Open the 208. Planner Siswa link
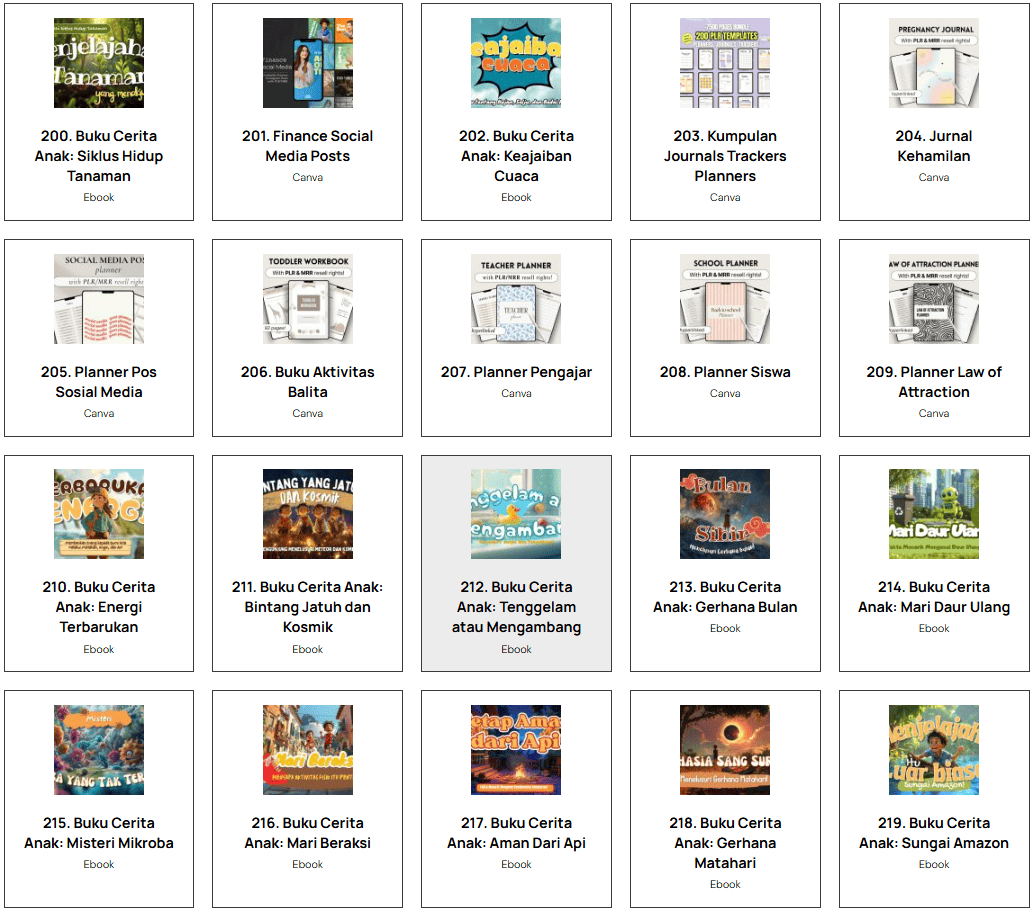 pos(725,372)
